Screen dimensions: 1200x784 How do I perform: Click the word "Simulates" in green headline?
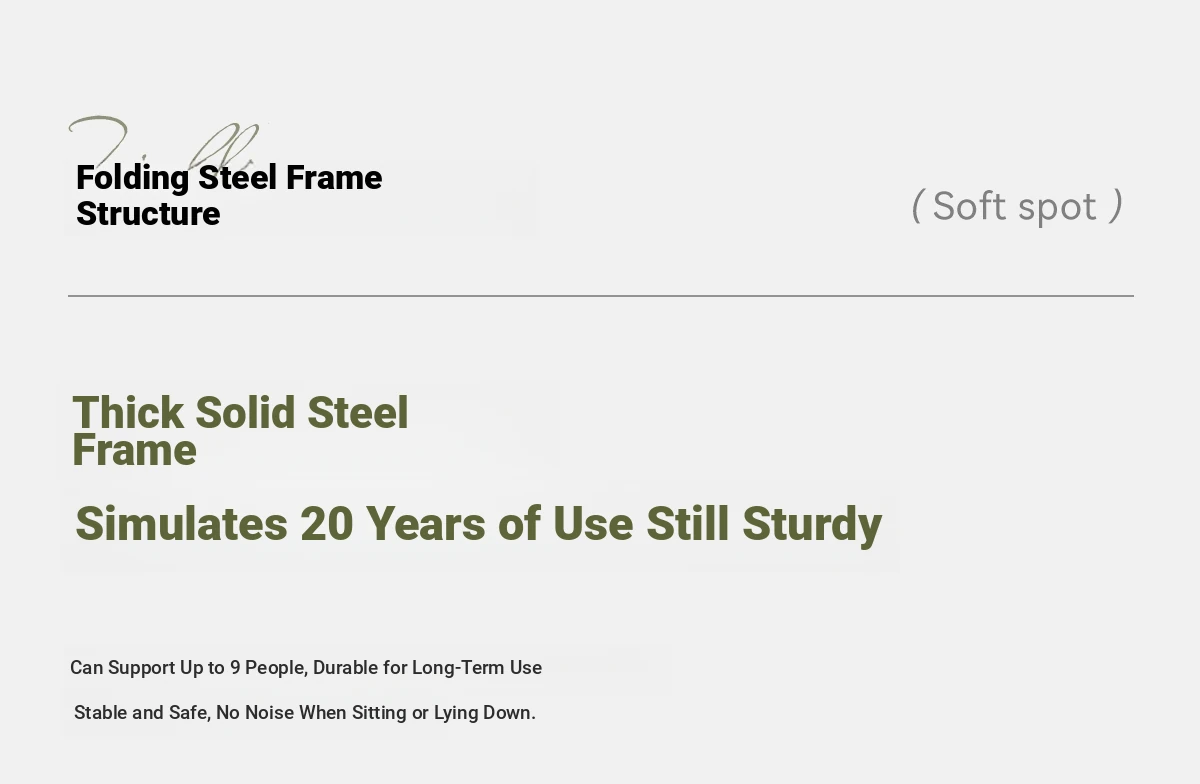tap(181, 524)
